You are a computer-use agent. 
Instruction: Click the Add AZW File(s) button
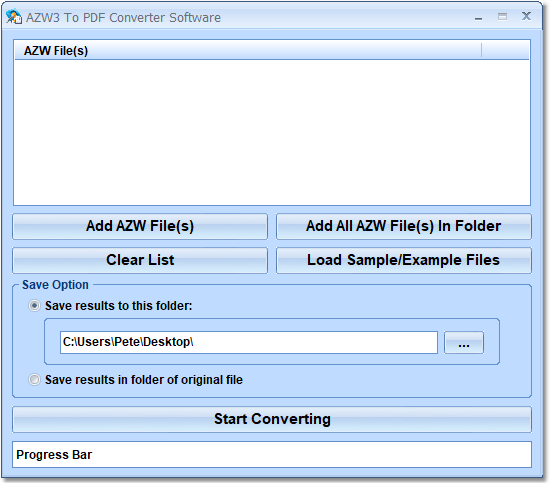click(x=140, y=226)
